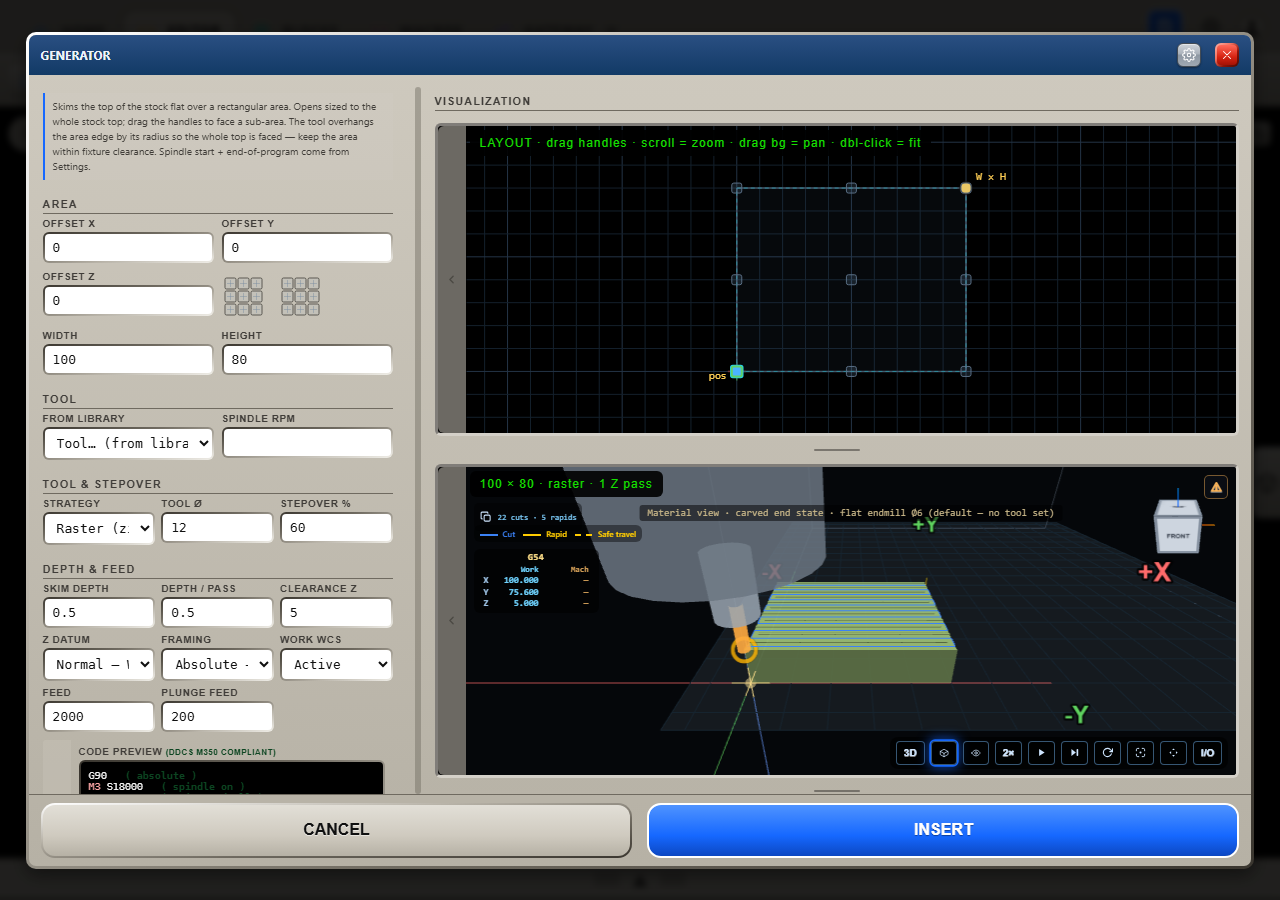The width and height of the screenshot is (1280, 900).
Task: Collapse the layout panel left chevron
Action: [451, 279]
